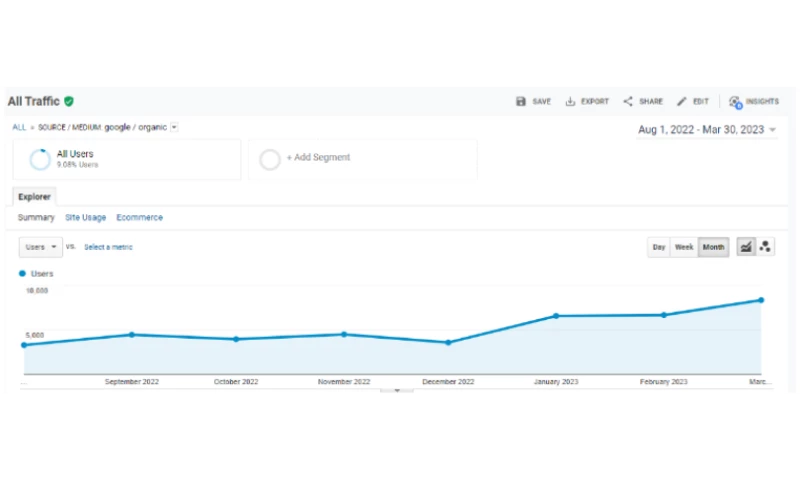Click the January 2023 data point

[x=556, y=316]
